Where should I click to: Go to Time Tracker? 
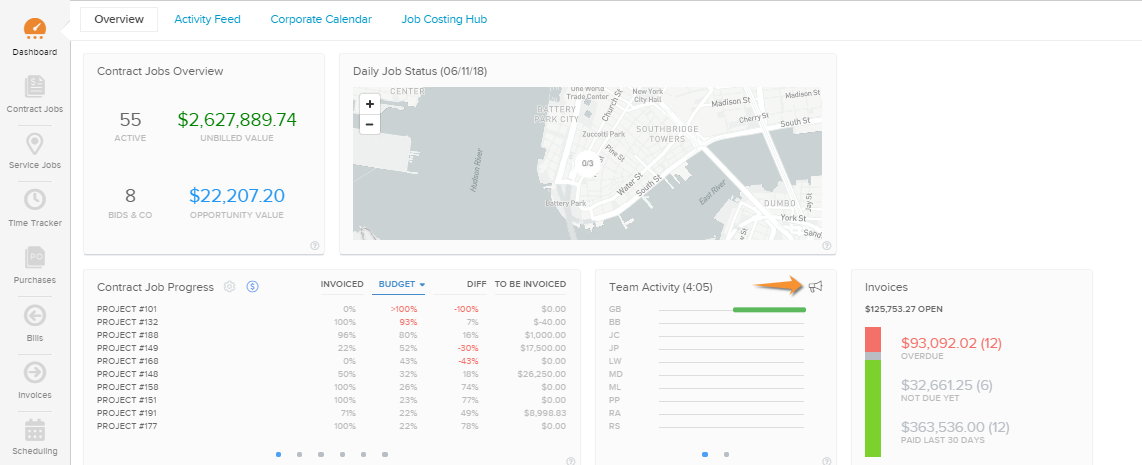pyautogui.click(x=35, y=208)
